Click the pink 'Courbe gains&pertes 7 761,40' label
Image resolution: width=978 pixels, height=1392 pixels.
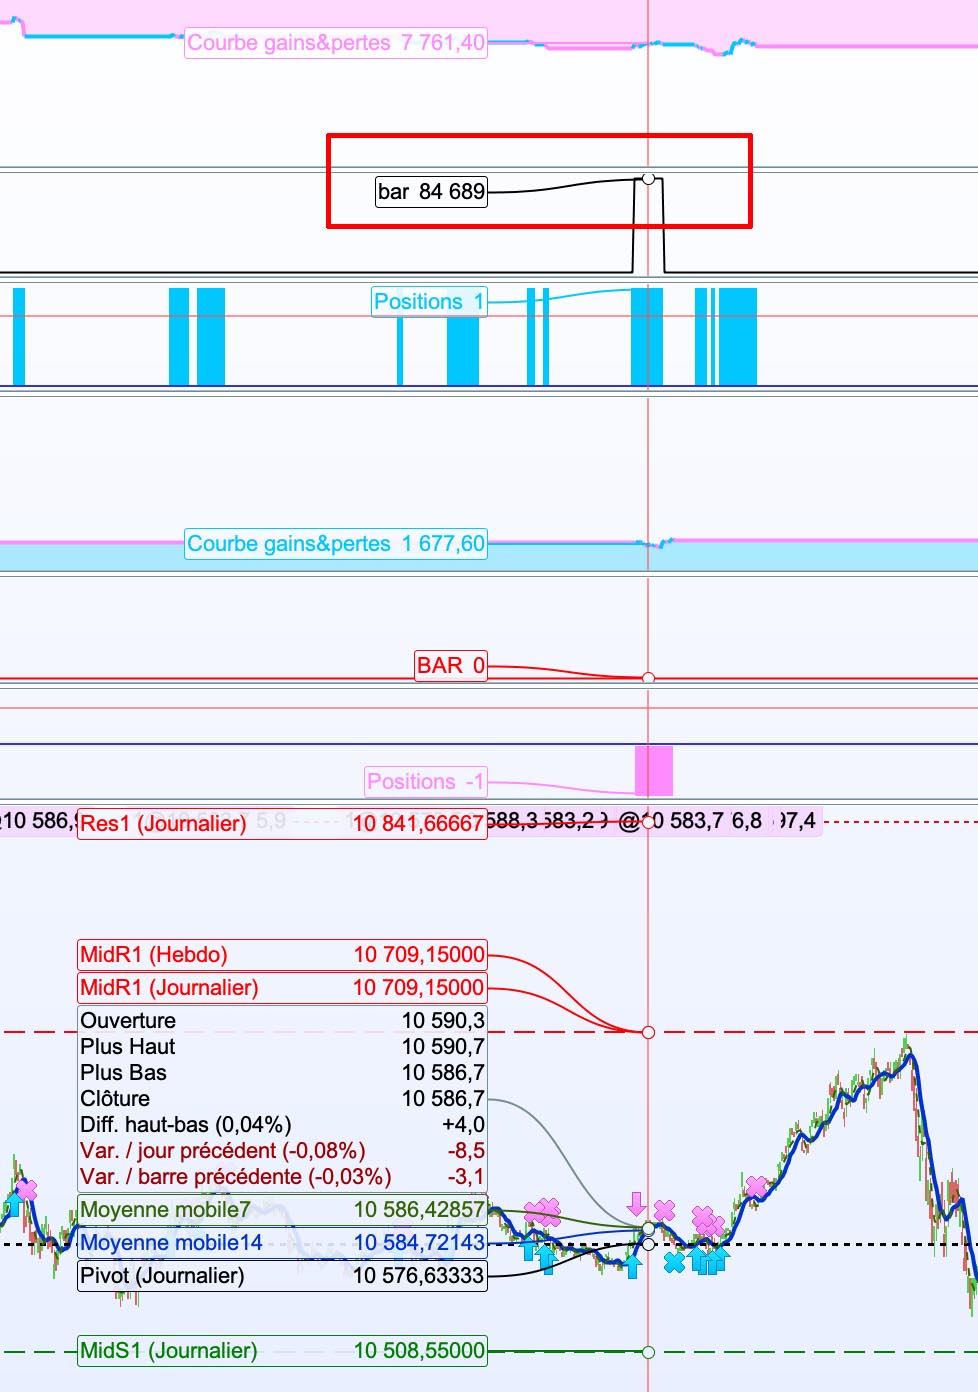click(336, 43)
